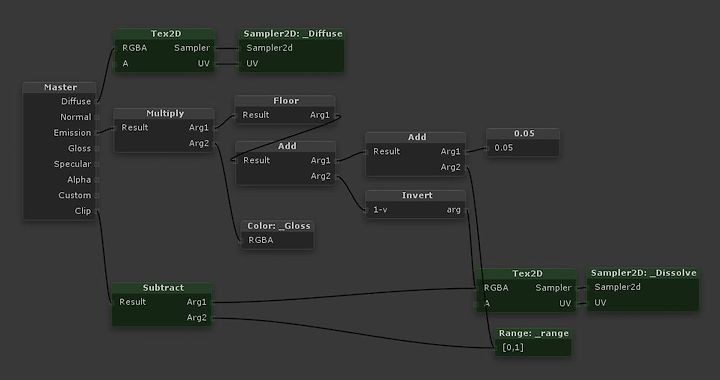720x380 pixels.
Task: Click the 1-v output on Invert node
Action: coord(380,210)
